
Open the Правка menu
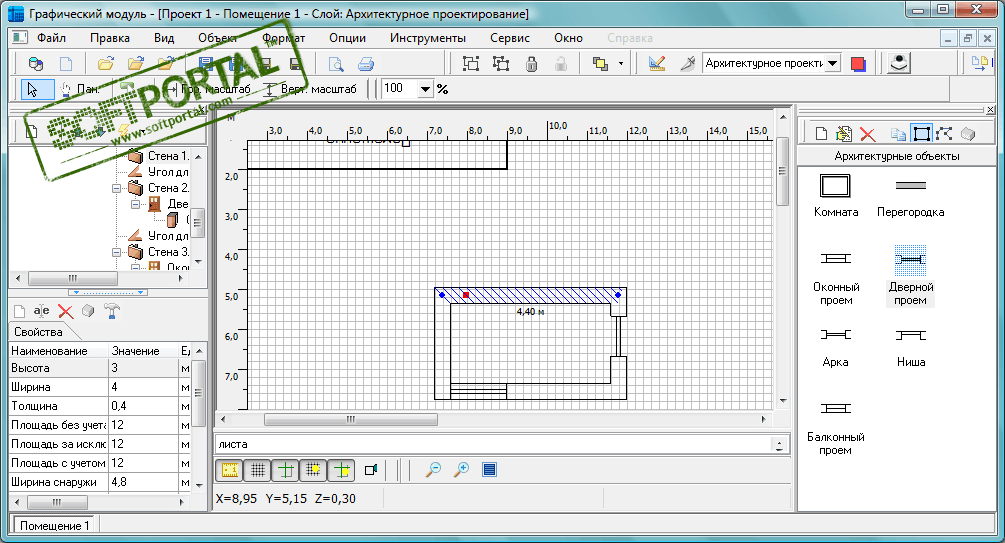click(x=110, y=38)
